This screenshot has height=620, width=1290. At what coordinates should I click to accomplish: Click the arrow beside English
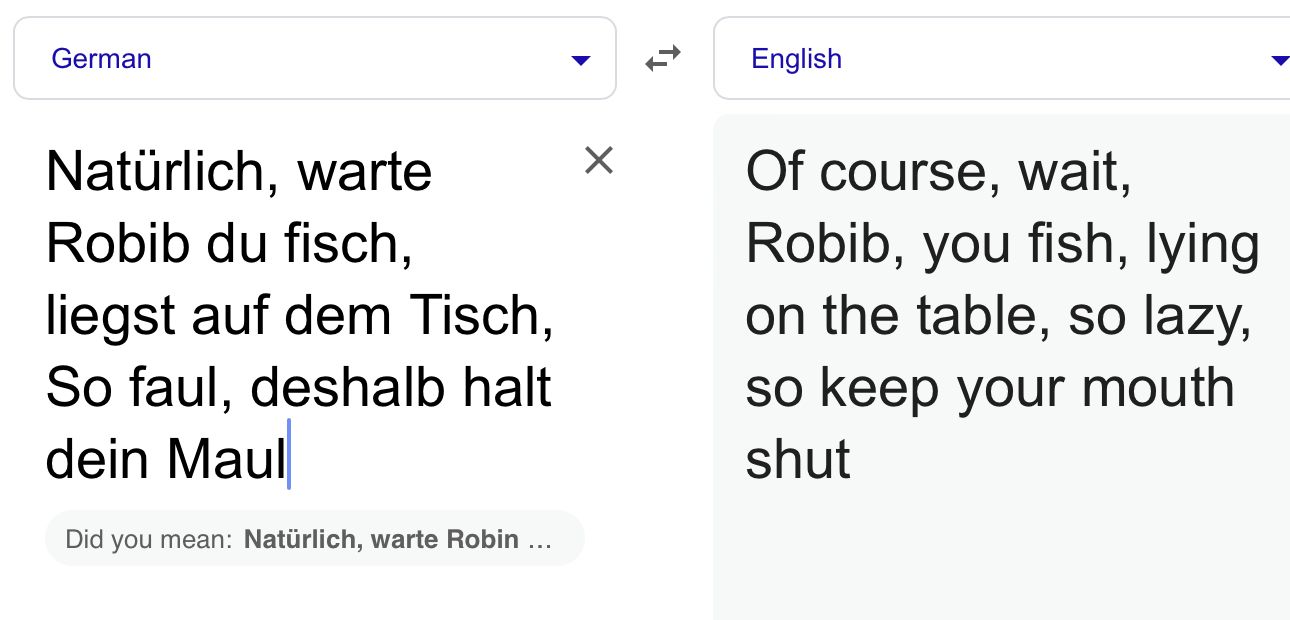[x=1279, y=60]
